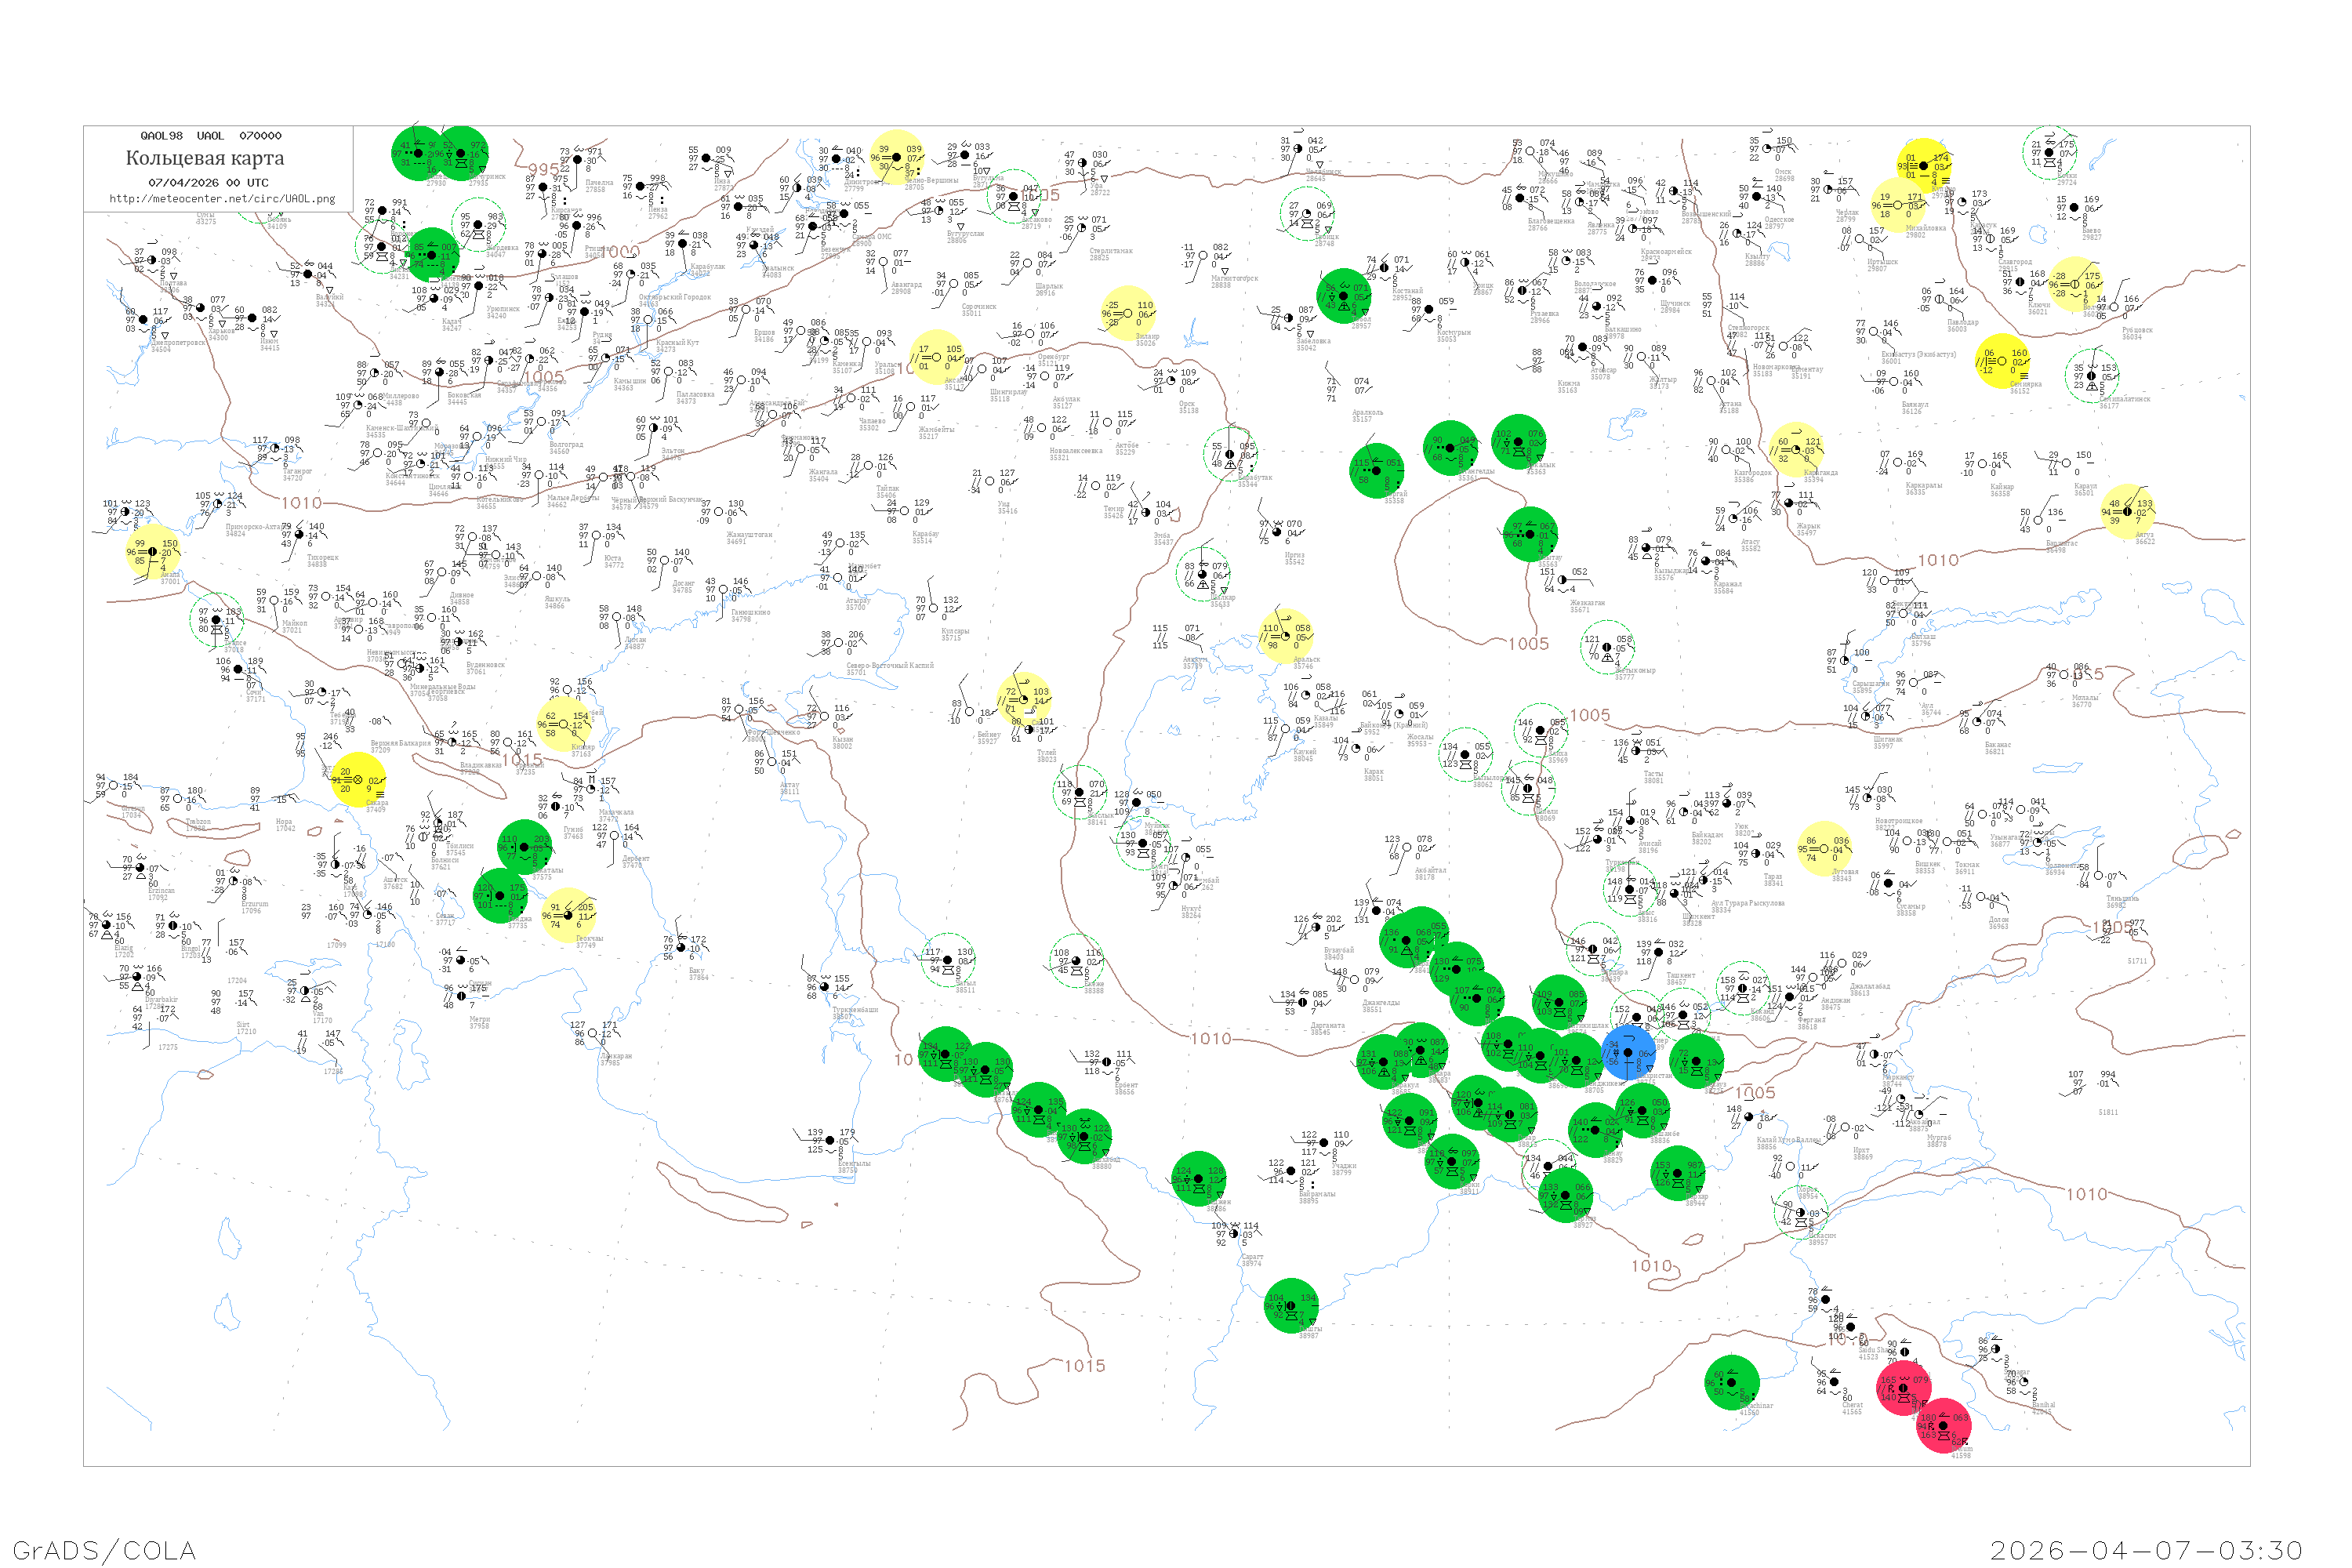Click the QAOL98 UAOL 070000 header code
2352x1568 pixels.
[x=210, y=136]
